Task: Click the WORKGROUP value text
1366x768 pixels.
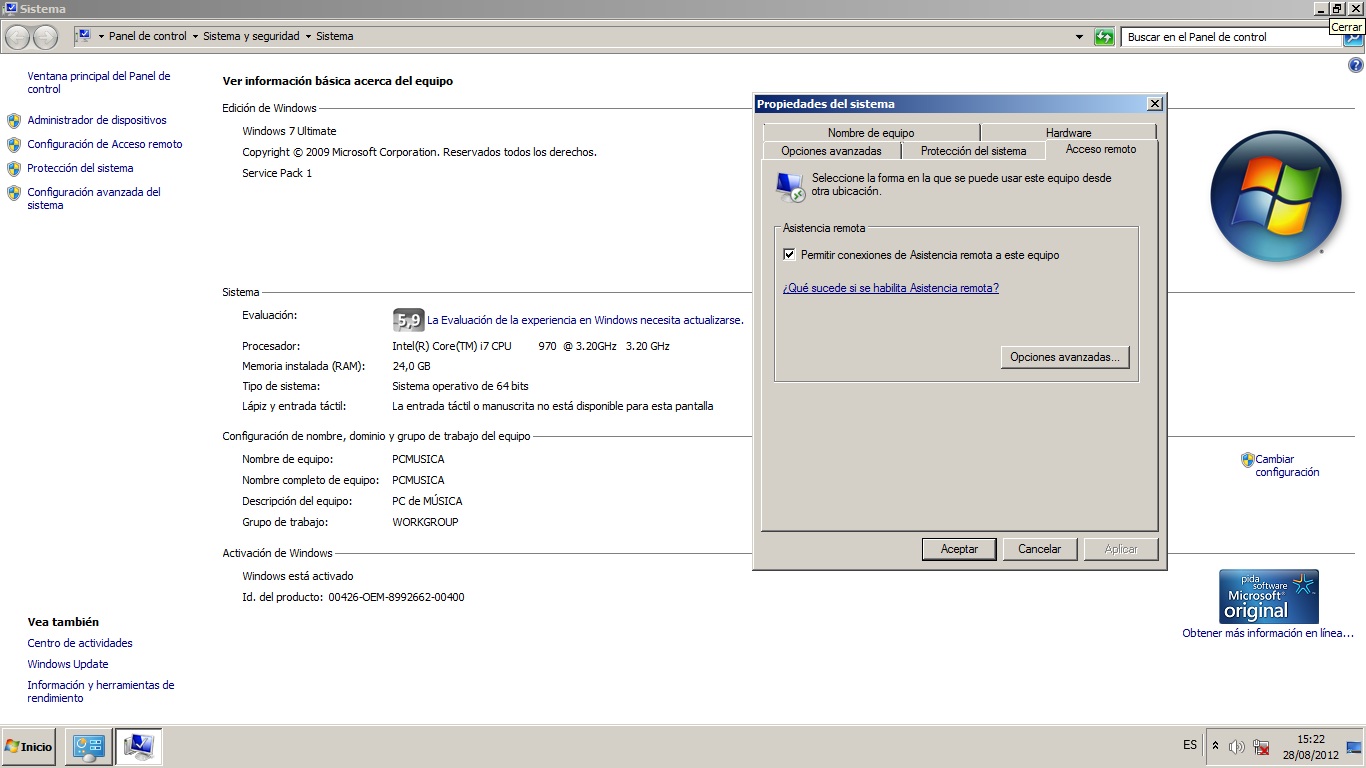Action: click(x=425, y=522)
